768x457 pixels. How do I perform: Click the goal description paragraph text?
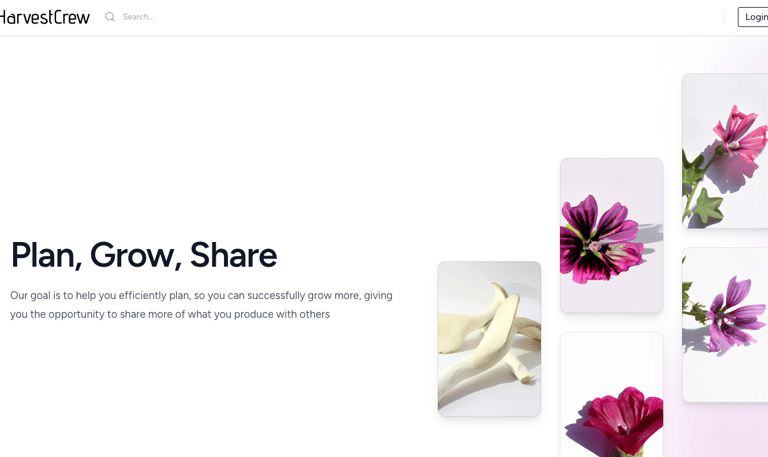coord(201,305)
